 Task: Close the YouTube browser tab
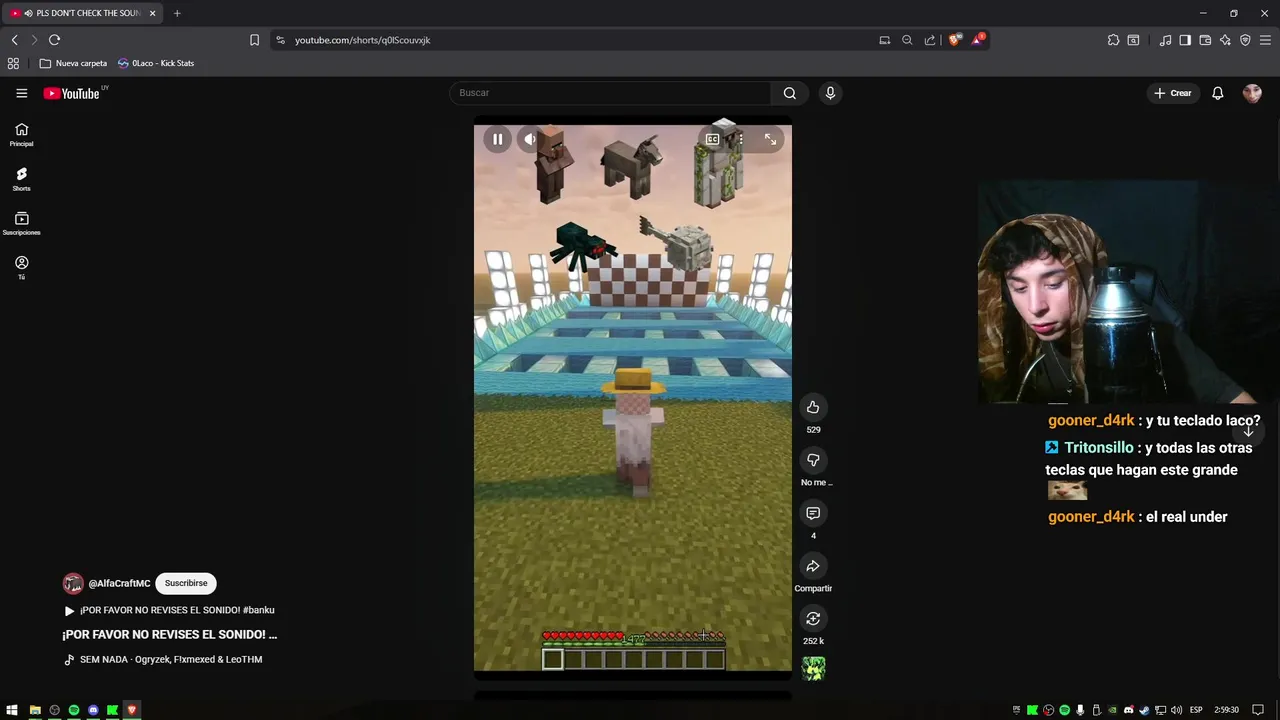[152, 13]
